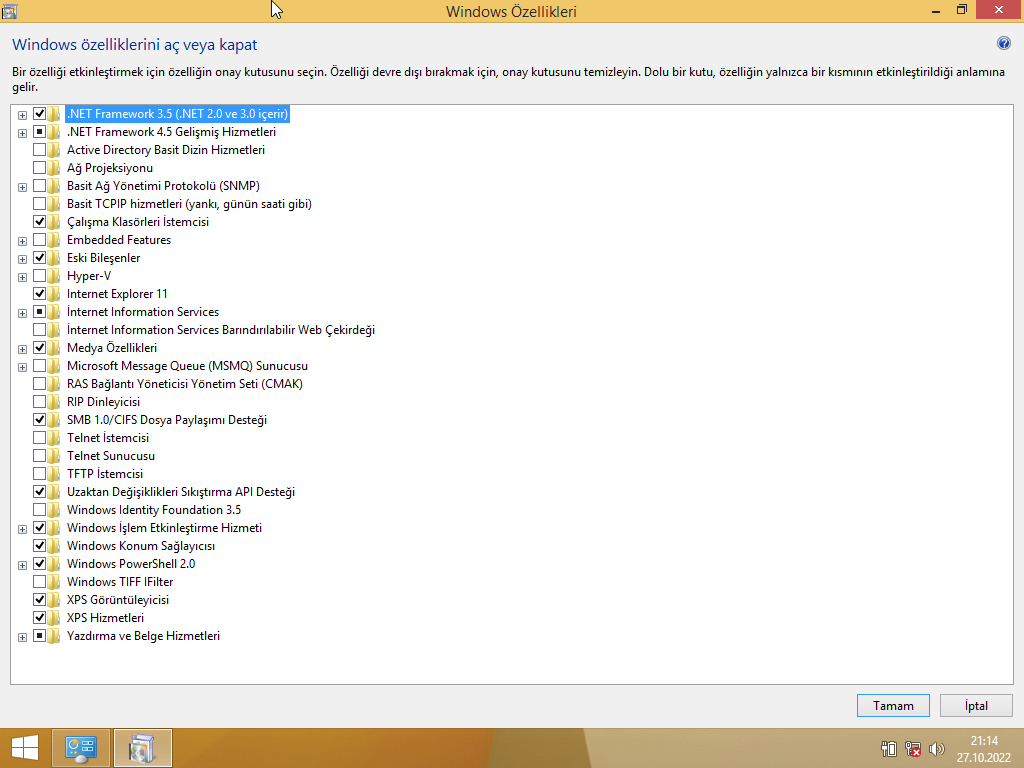Expand the Embedded Features node

22,241
